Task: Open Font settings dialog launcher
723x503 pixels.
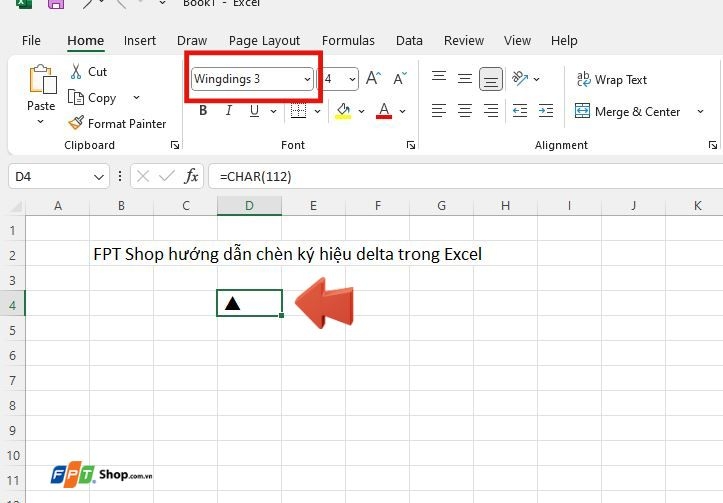Action: (411, 145)
